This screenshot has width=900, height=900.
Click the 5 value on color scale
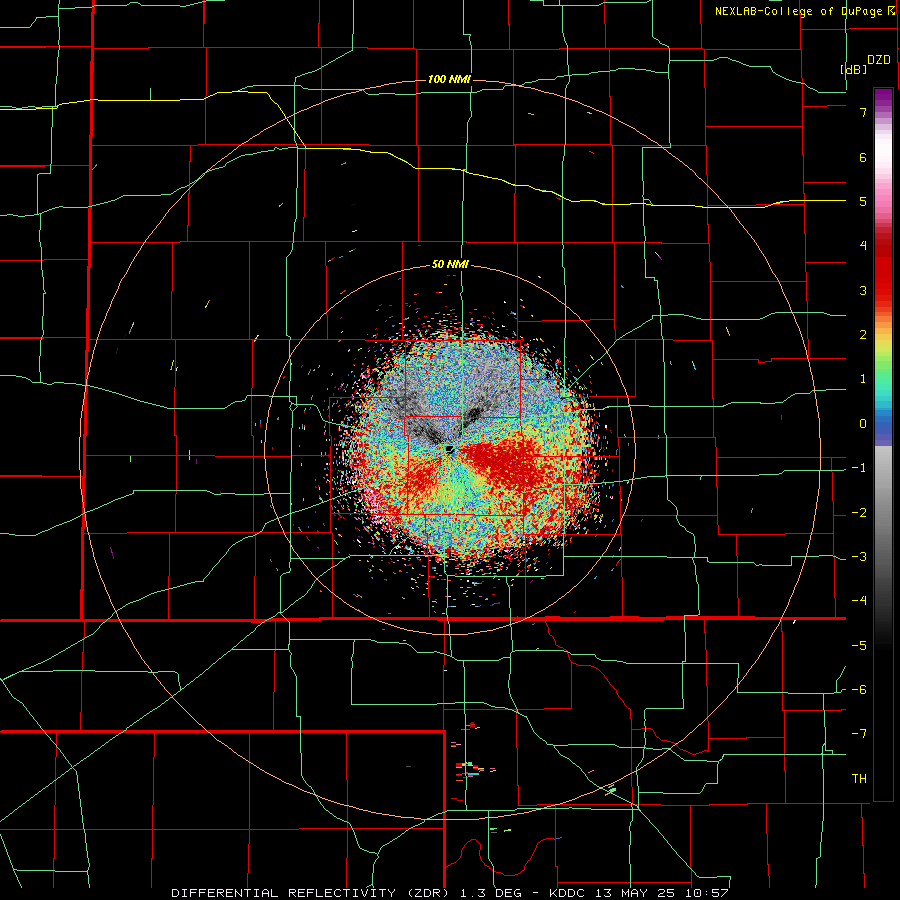863,201
